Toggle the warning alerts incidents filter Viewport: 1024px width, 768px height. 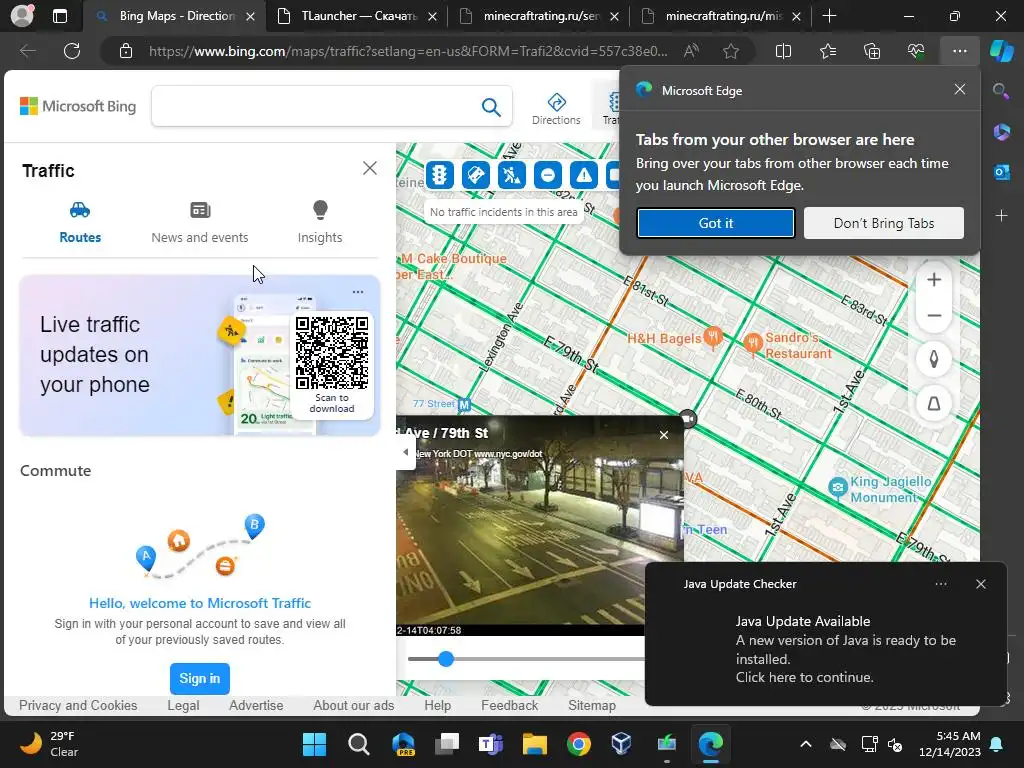point(583,175)
